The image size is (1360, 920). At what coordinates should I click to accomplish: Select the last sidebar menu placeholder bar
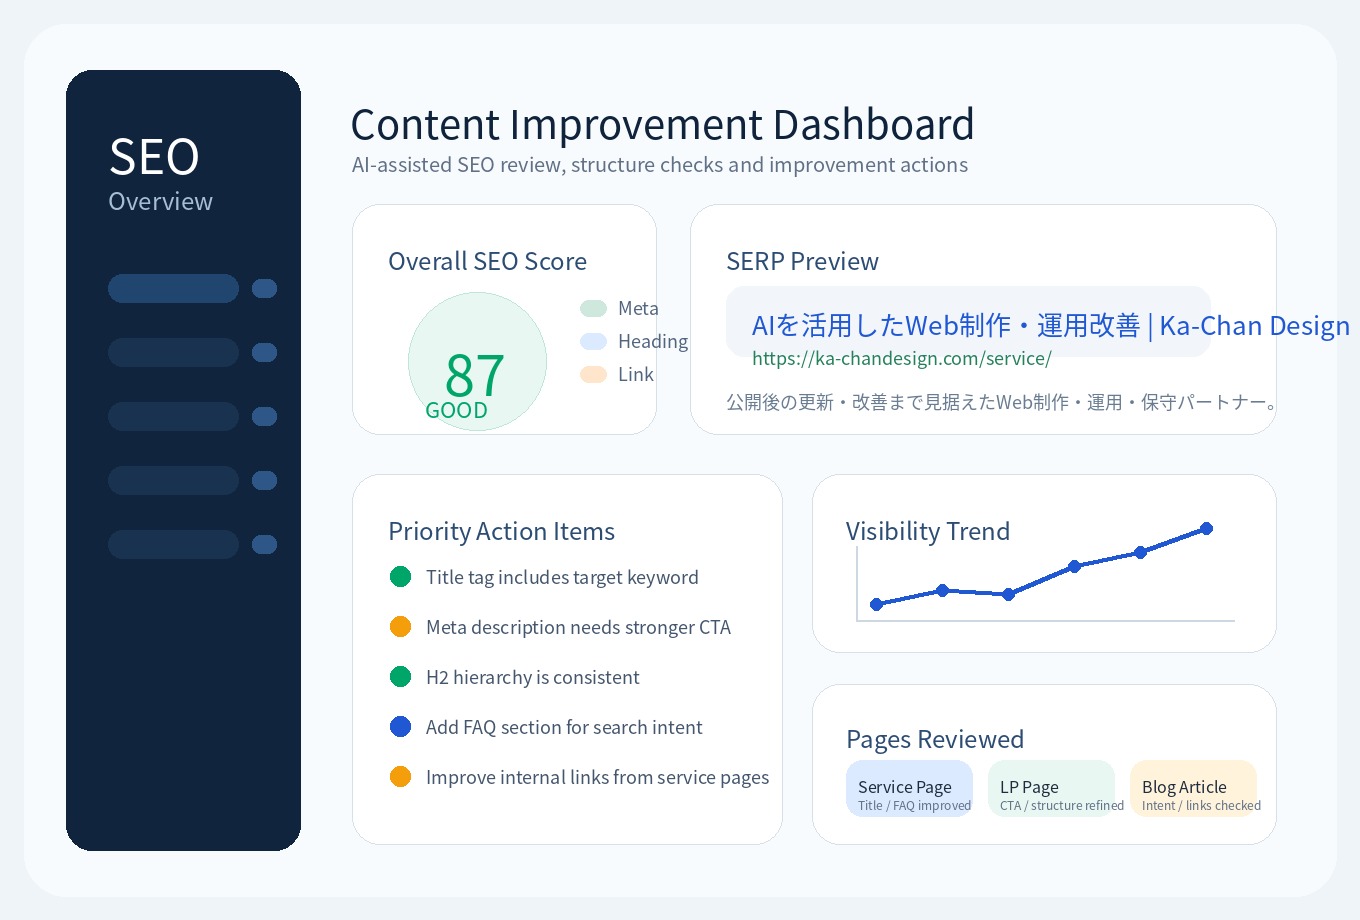coord(173,544)
